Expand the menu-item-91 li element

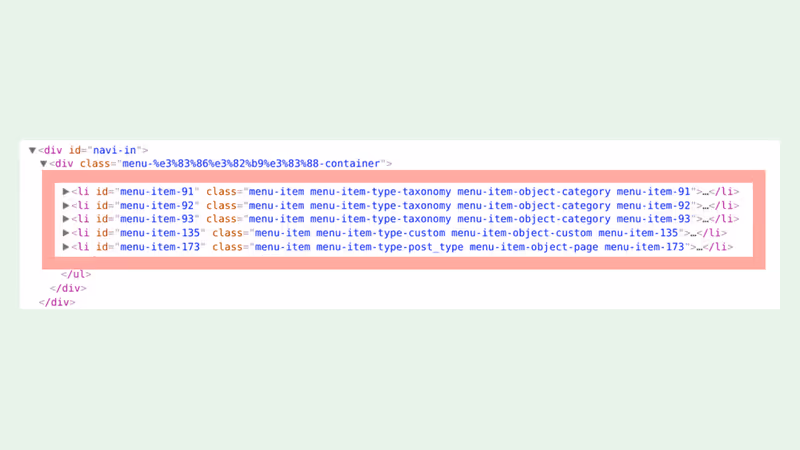(66, 192)
